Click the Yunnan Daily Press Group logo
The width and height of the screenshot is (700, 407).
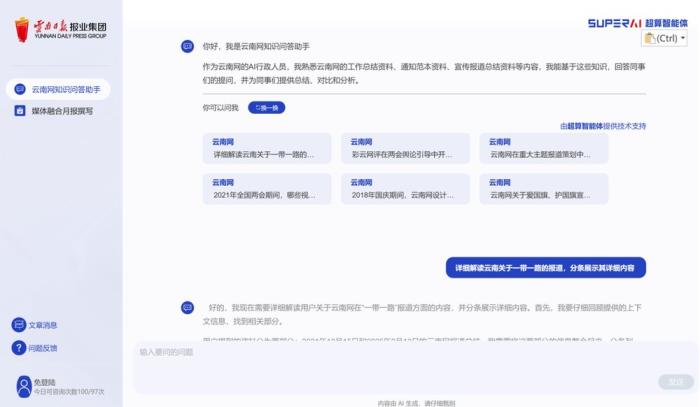(x=61, y=29)
